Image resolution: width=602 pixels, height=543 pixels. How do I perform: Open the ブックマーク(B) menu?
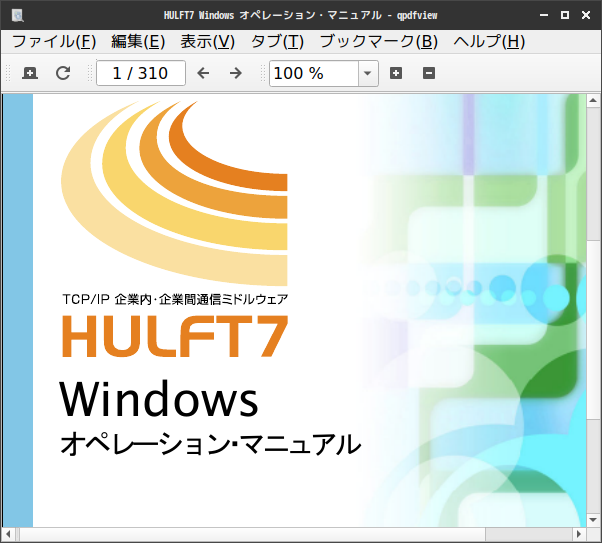point(379,41)
